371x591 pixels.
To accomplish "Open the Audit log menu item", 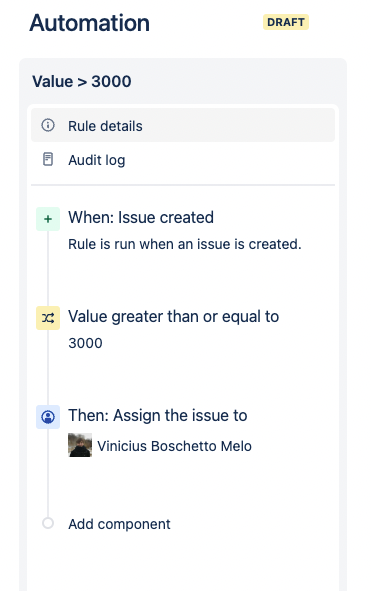I will point(183,160).
